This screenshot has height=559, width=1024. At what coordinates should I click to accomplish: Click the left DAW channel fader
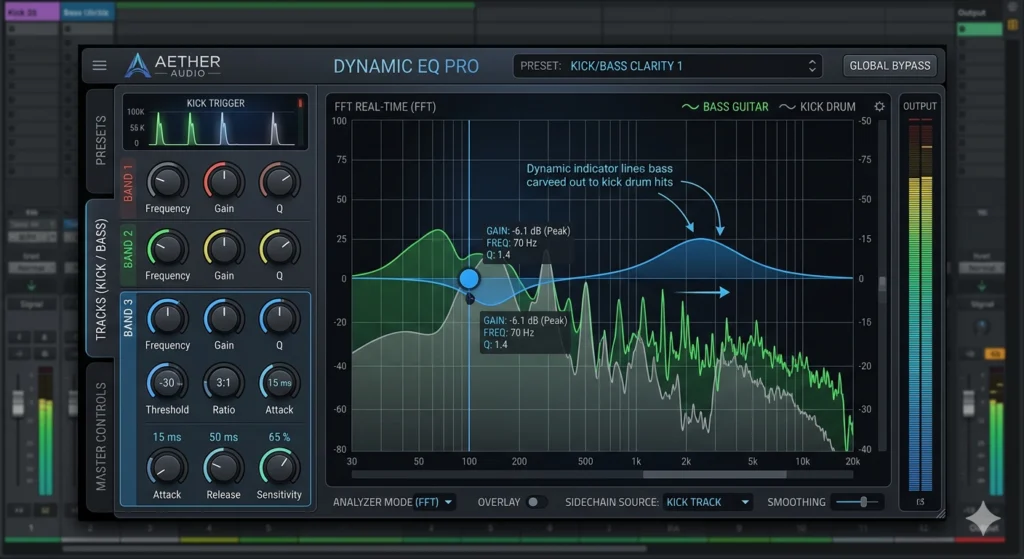(x=18, y=402)
